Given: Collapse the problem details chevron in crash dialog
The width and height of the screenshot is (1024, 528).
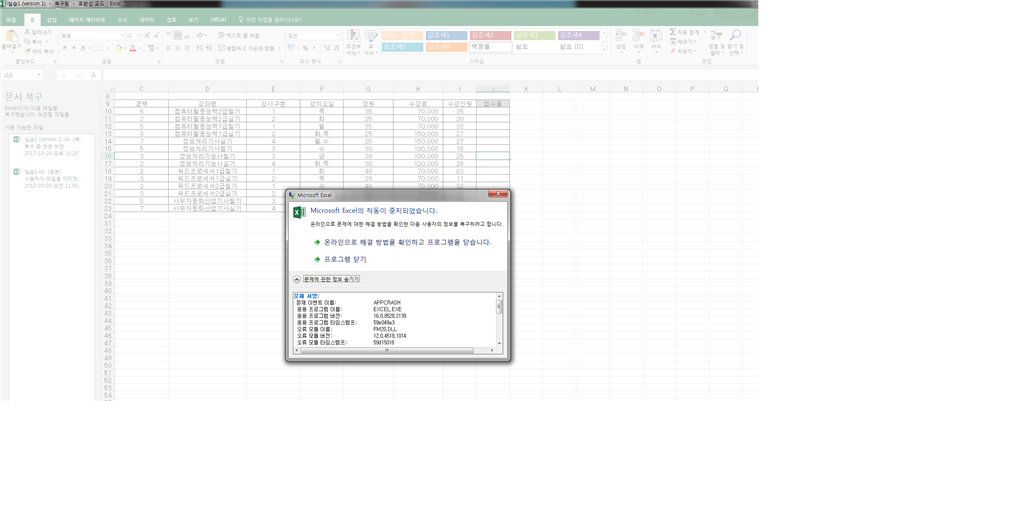Looking at the screenshot, I should coord(296,279).
